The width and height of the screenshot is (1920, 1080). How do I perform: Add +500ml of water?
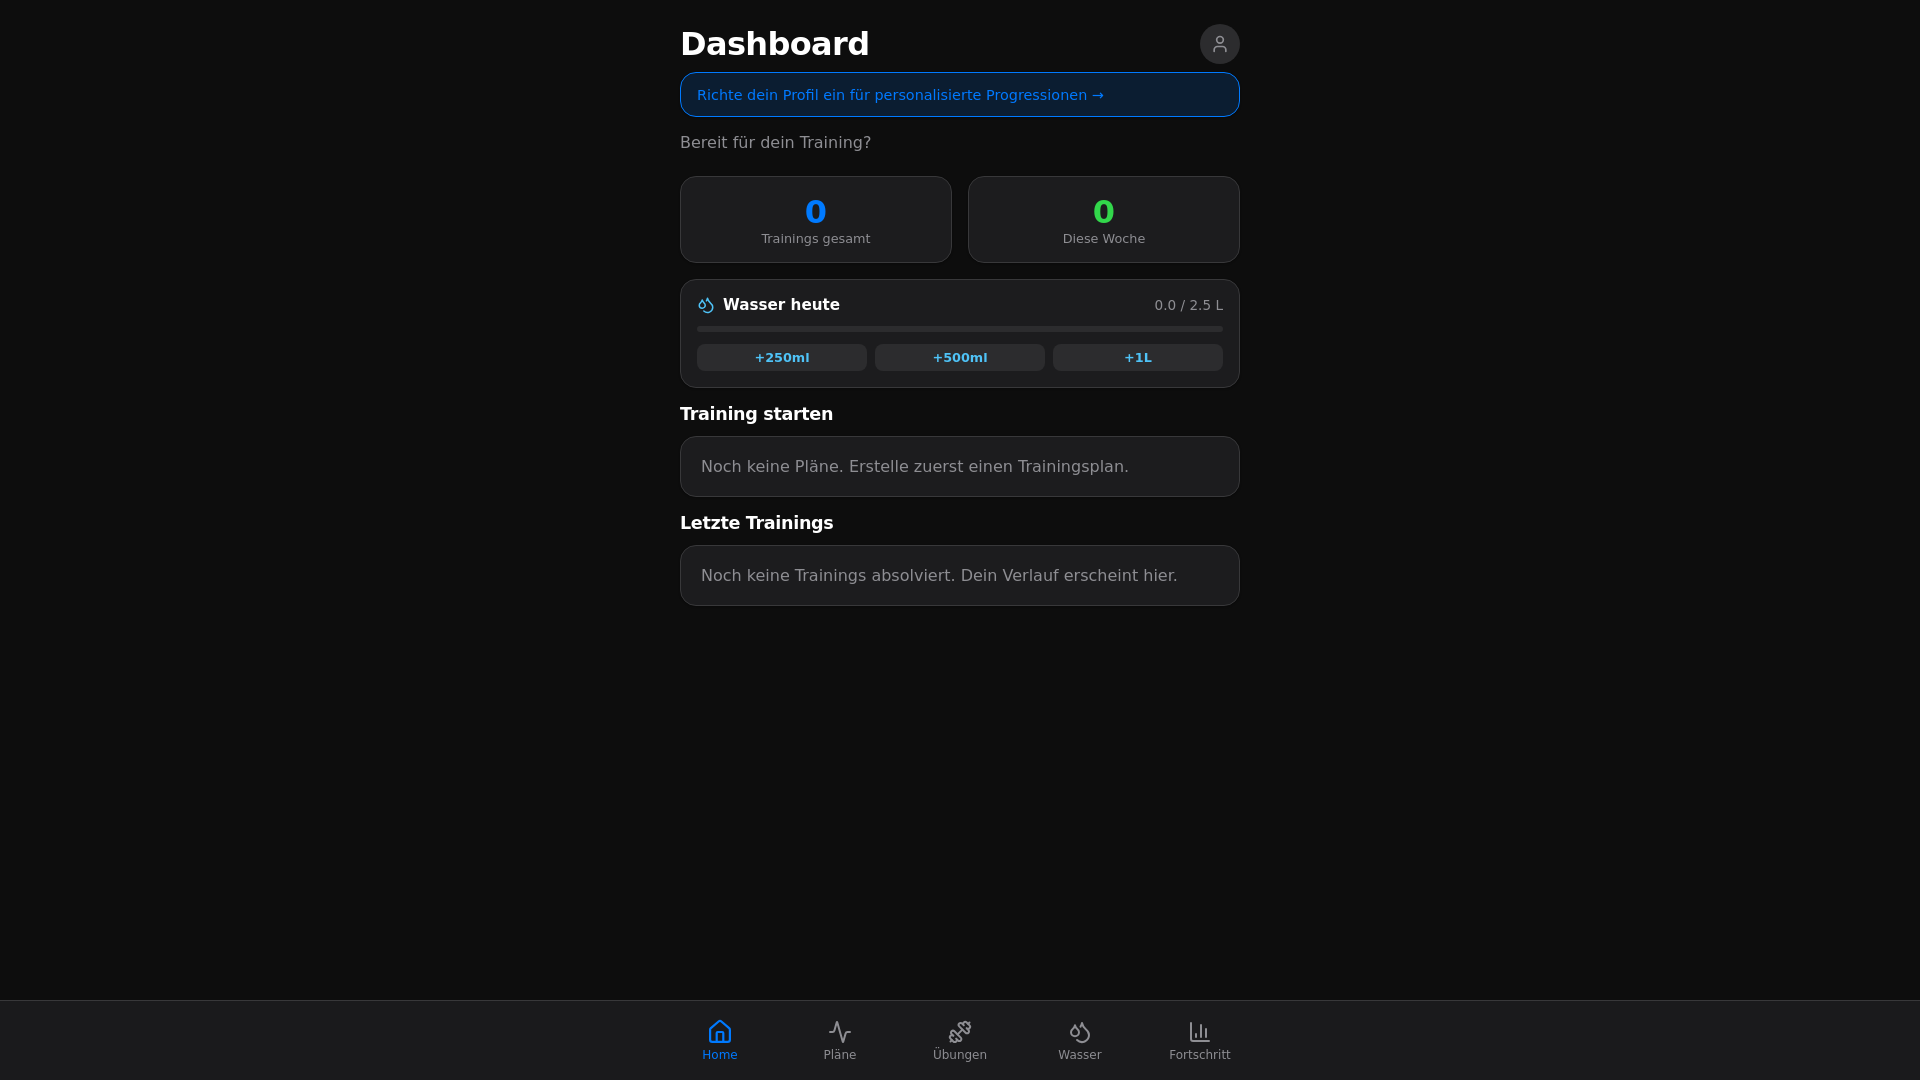click(x=960, y=357)
